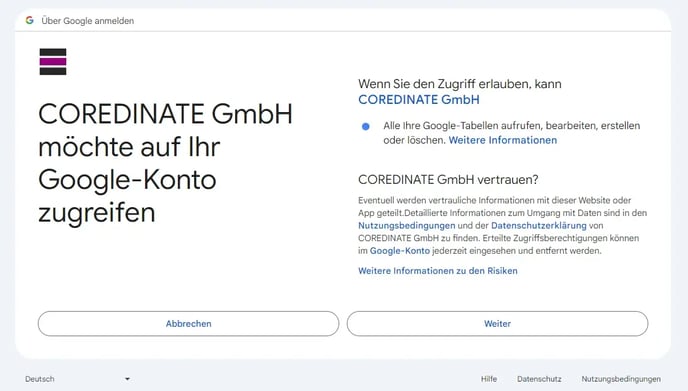Click the COREDINATE striped app logo
688x391 pixels.
point(53,61)
